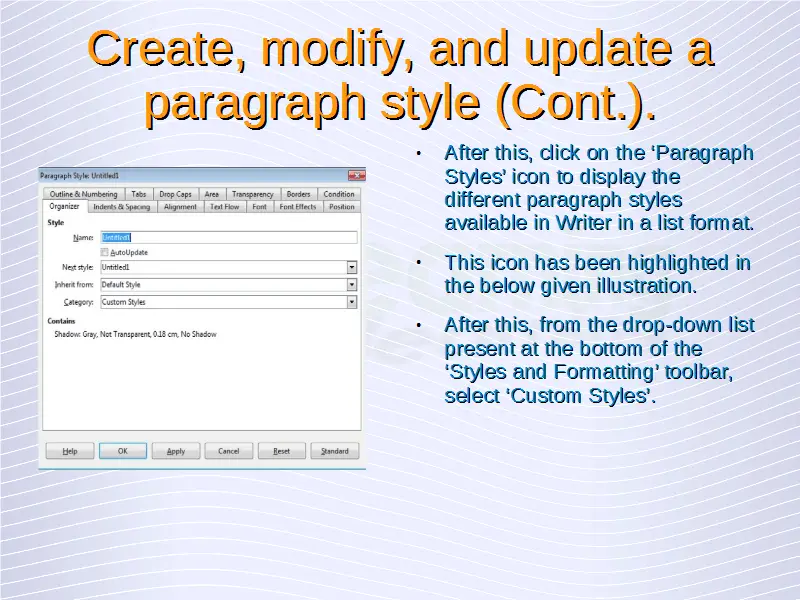Click the Reset button

click(x=282, y=451)
